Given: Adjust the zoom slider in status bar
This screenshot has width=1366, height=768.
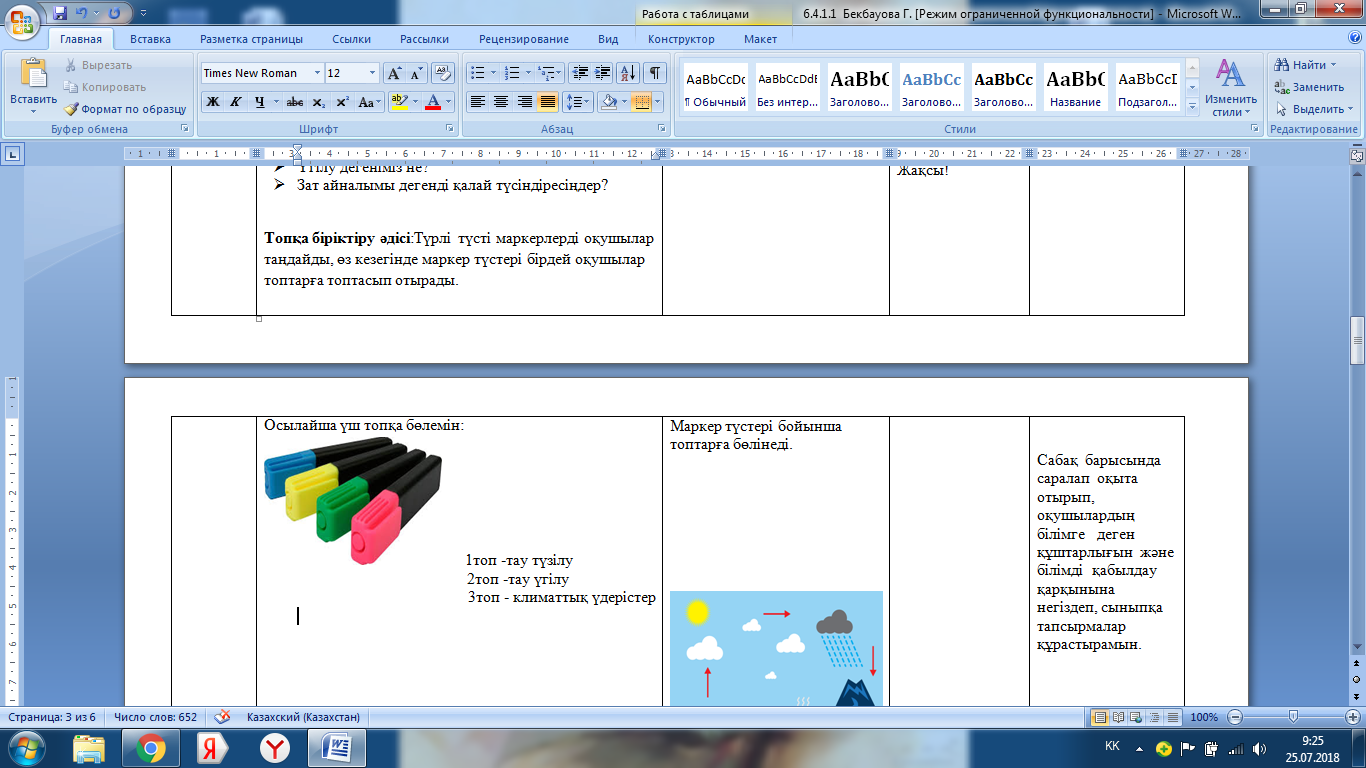Looking at the screenshot, I should [1294, 717].
